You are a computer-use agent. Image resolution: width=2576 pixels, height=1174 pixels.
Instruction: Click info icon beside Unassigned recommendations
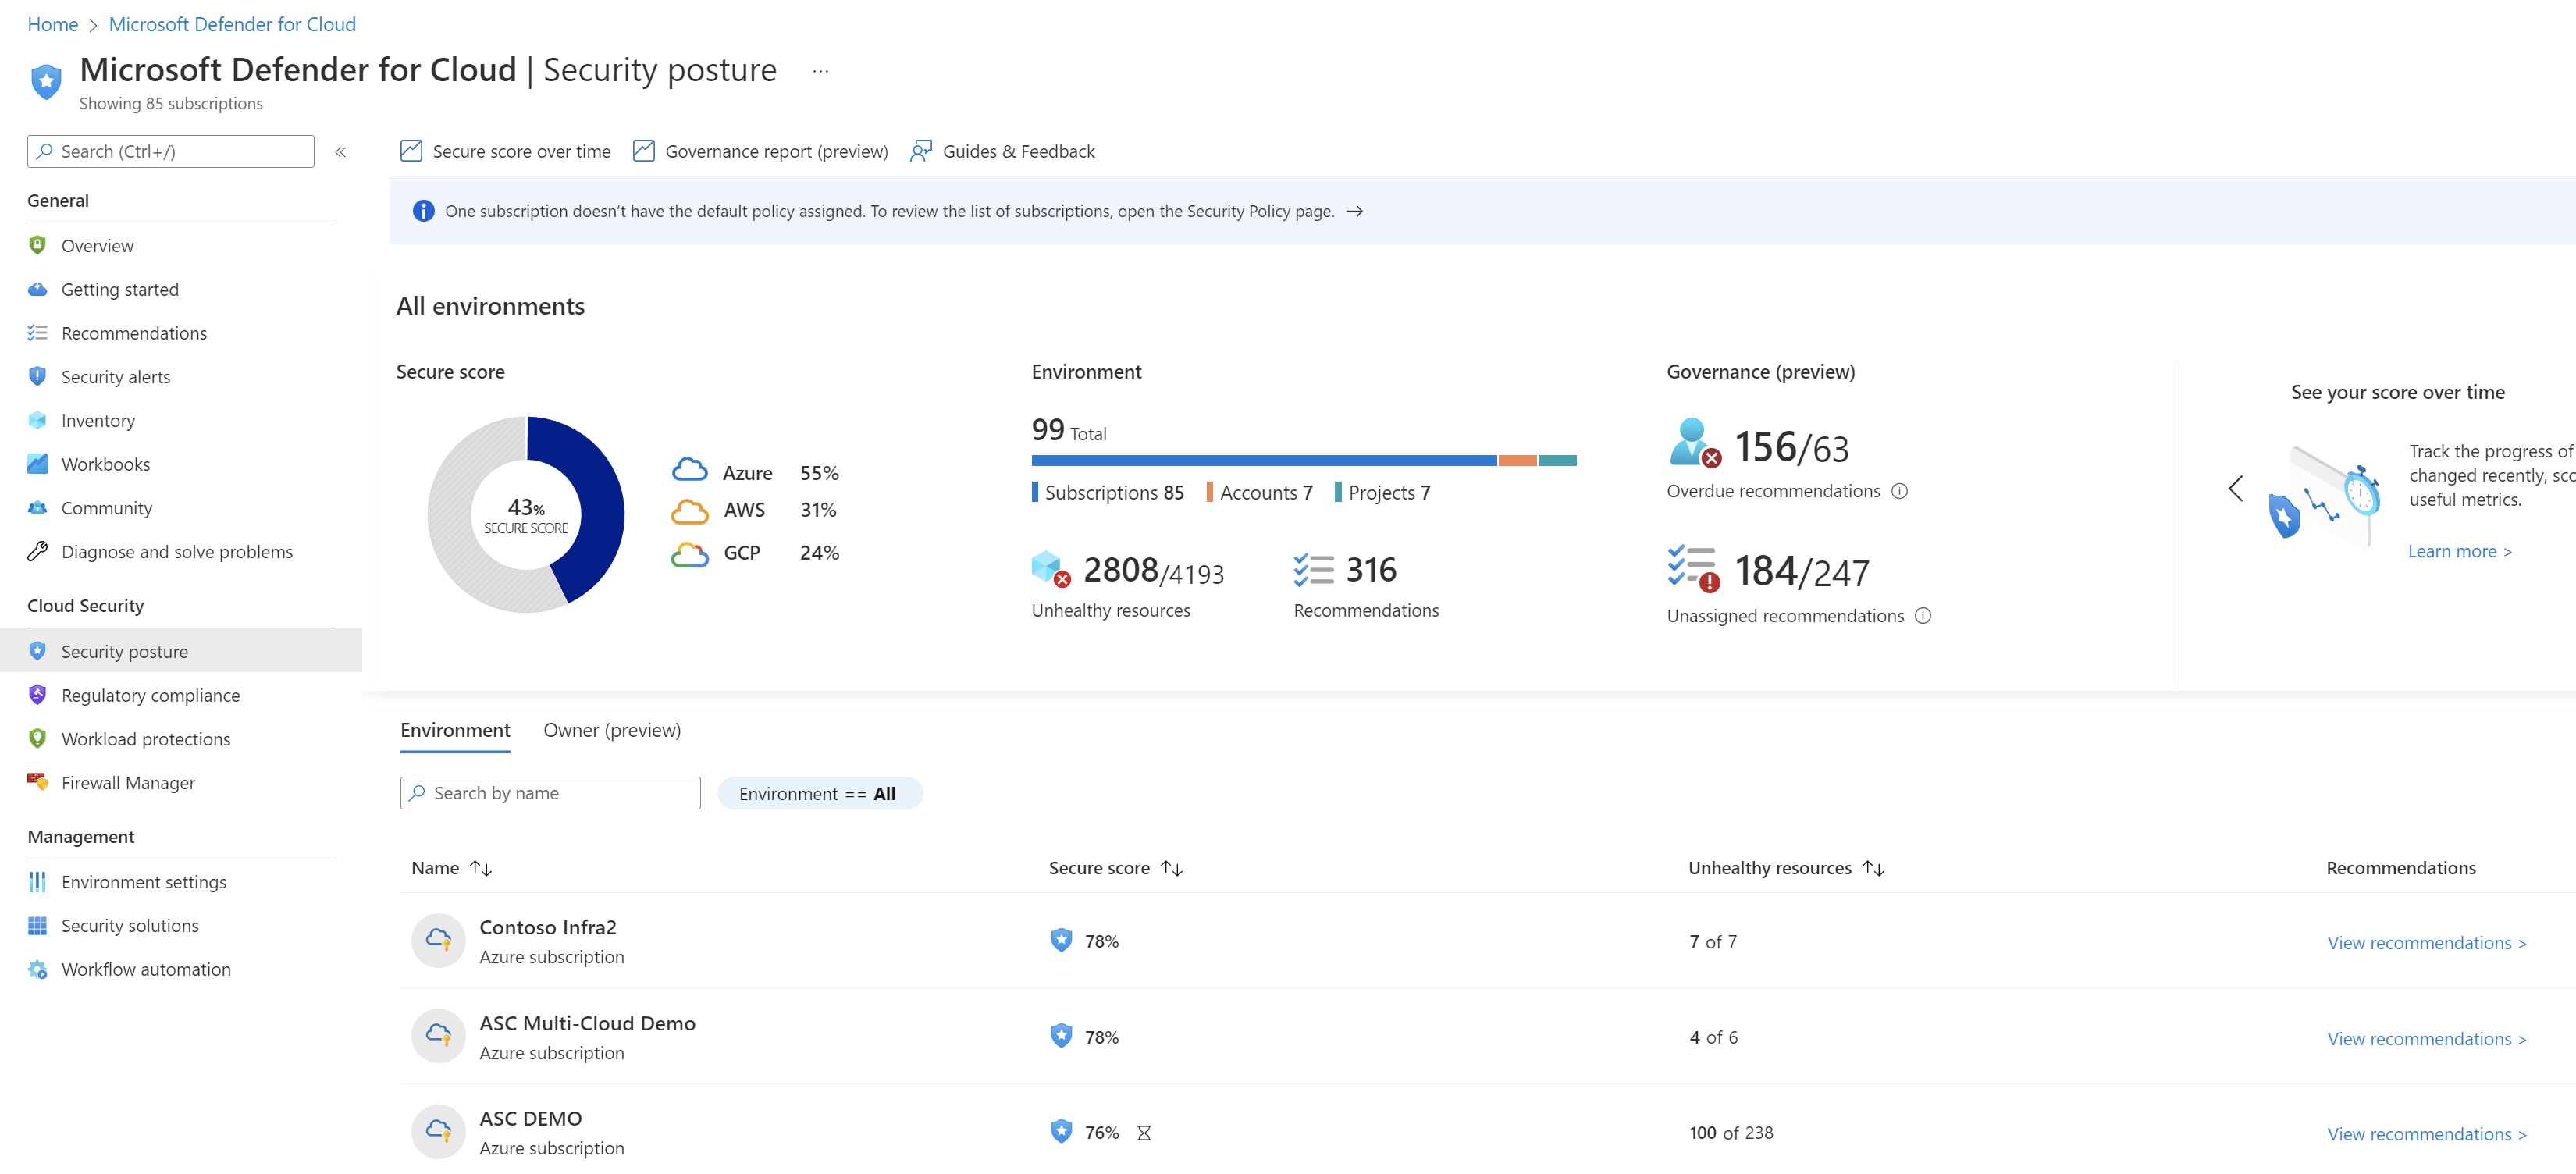pos(1922,616)
